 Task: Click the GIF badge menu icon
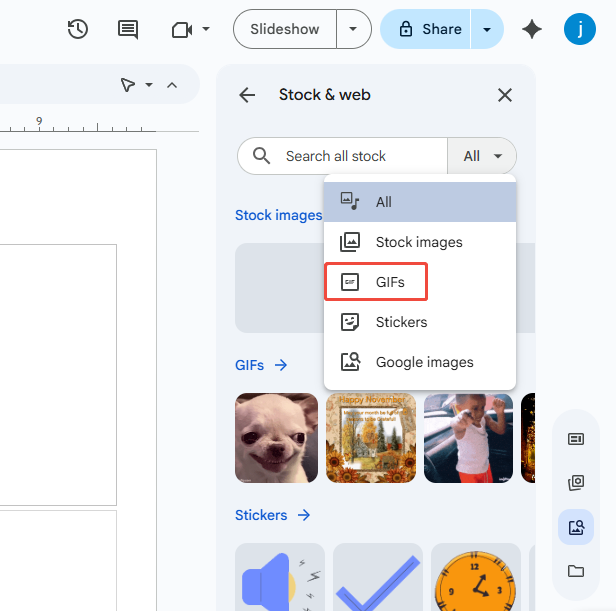click(350, 282)
